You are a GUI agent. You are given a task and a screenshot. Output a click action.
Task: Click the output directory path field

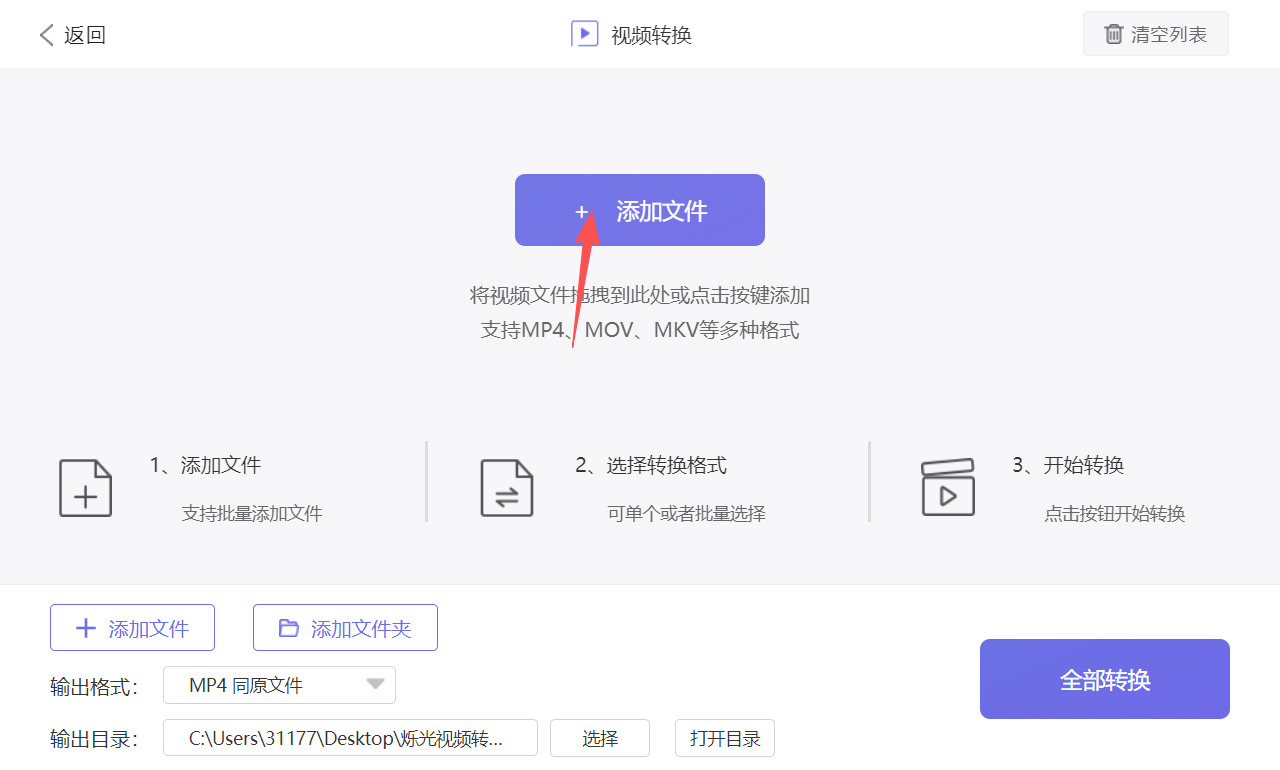(350, 738)
